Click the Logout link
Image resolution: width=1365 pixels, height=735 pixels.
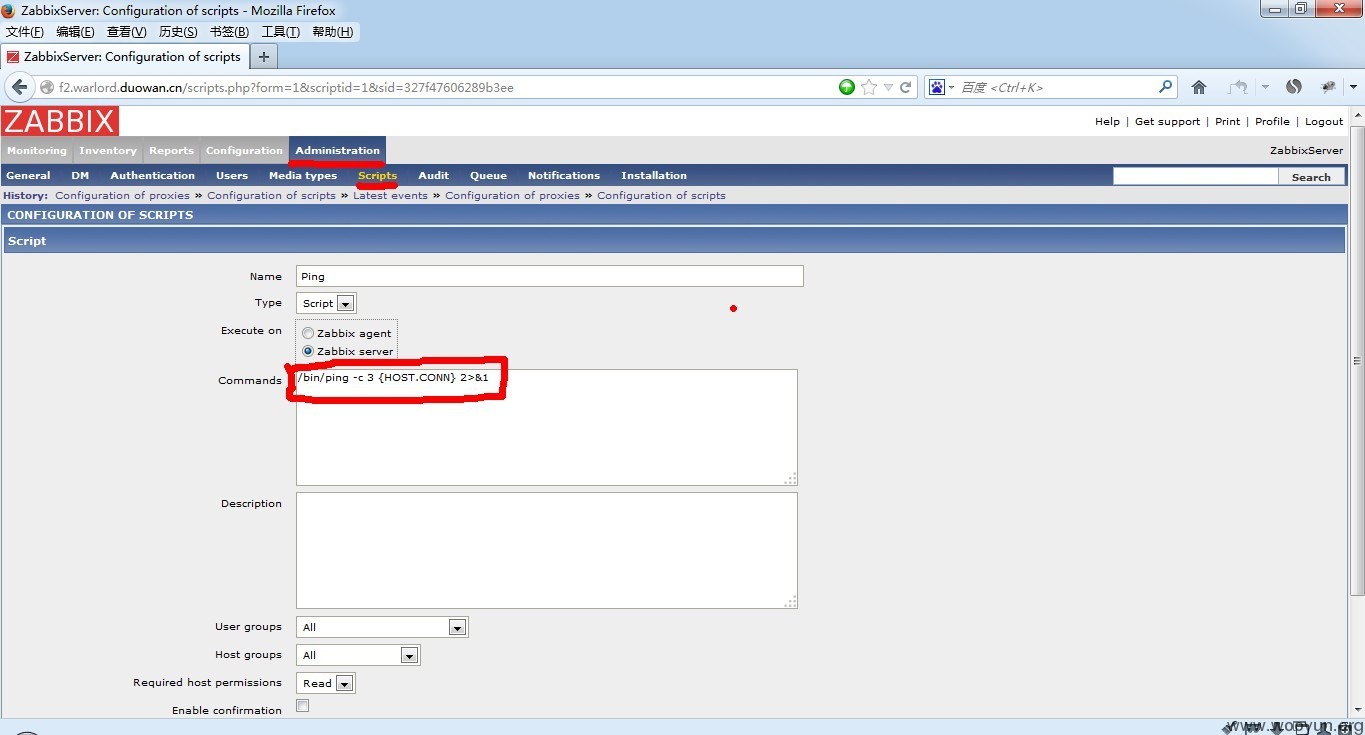pyautogui.click(x=1324, y=121)
